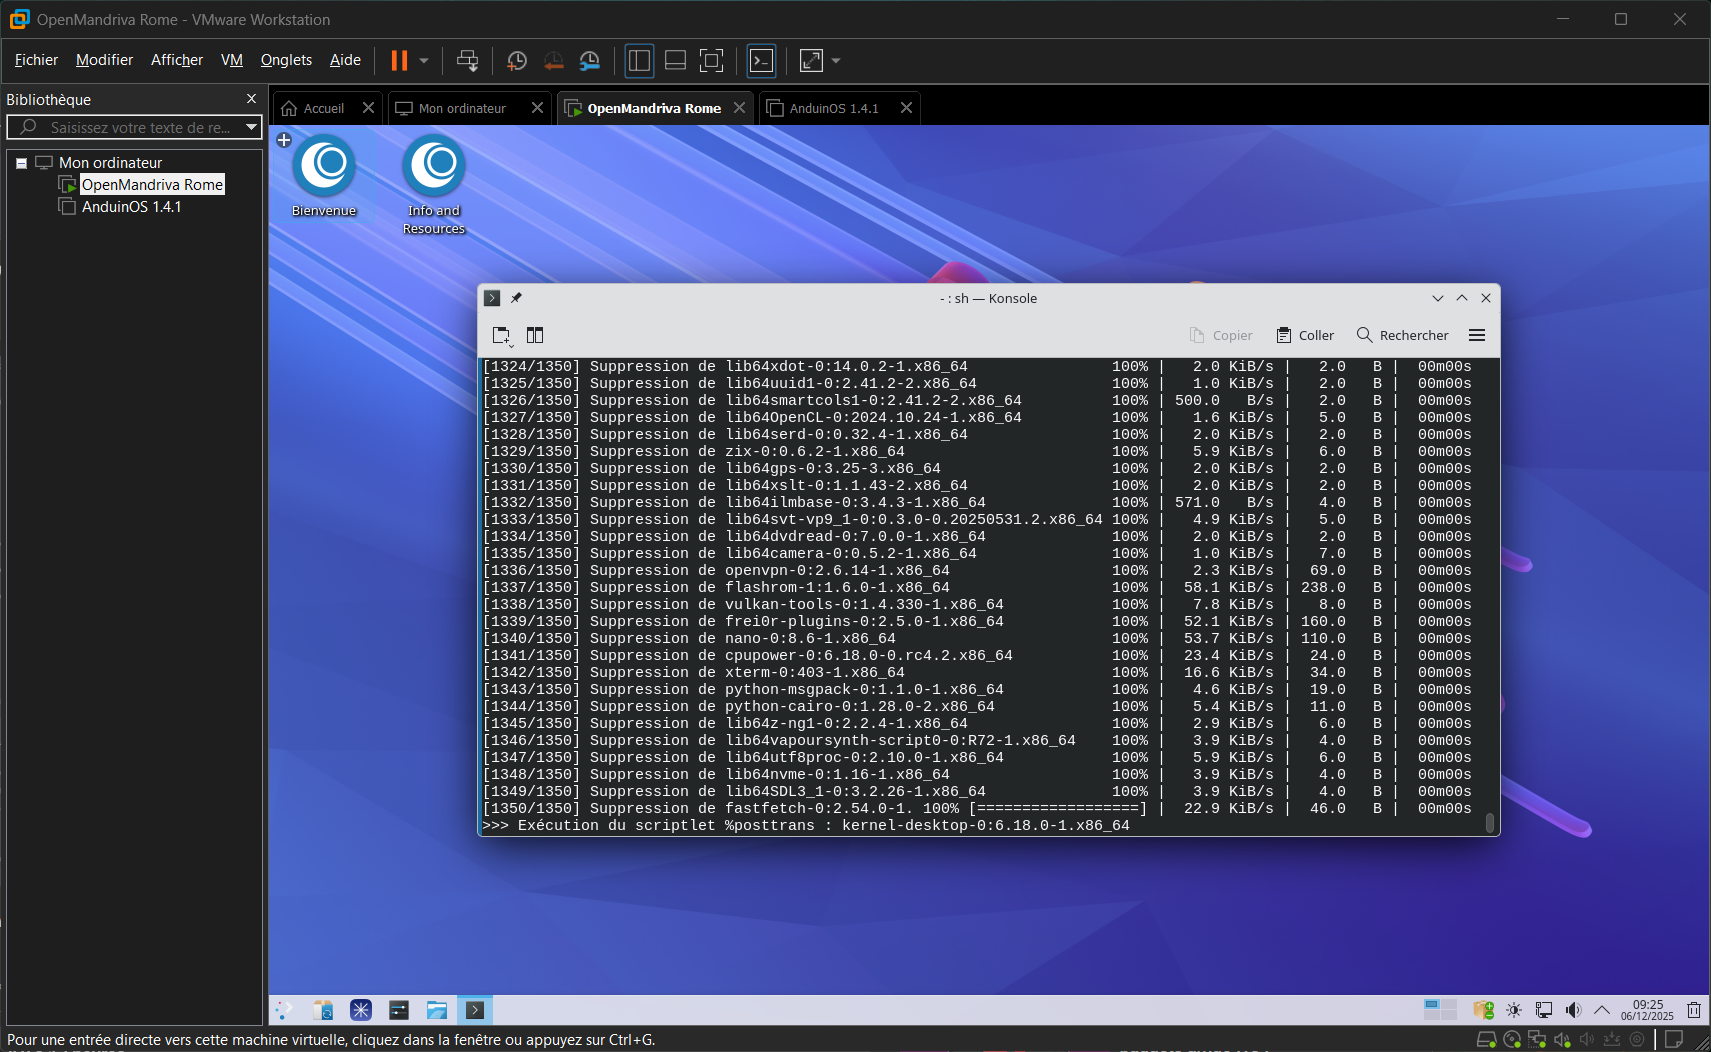The image size is (1711, 1052).
Task: Open the snapshot manager wrench-clock icon
Action: pos(590,61)
